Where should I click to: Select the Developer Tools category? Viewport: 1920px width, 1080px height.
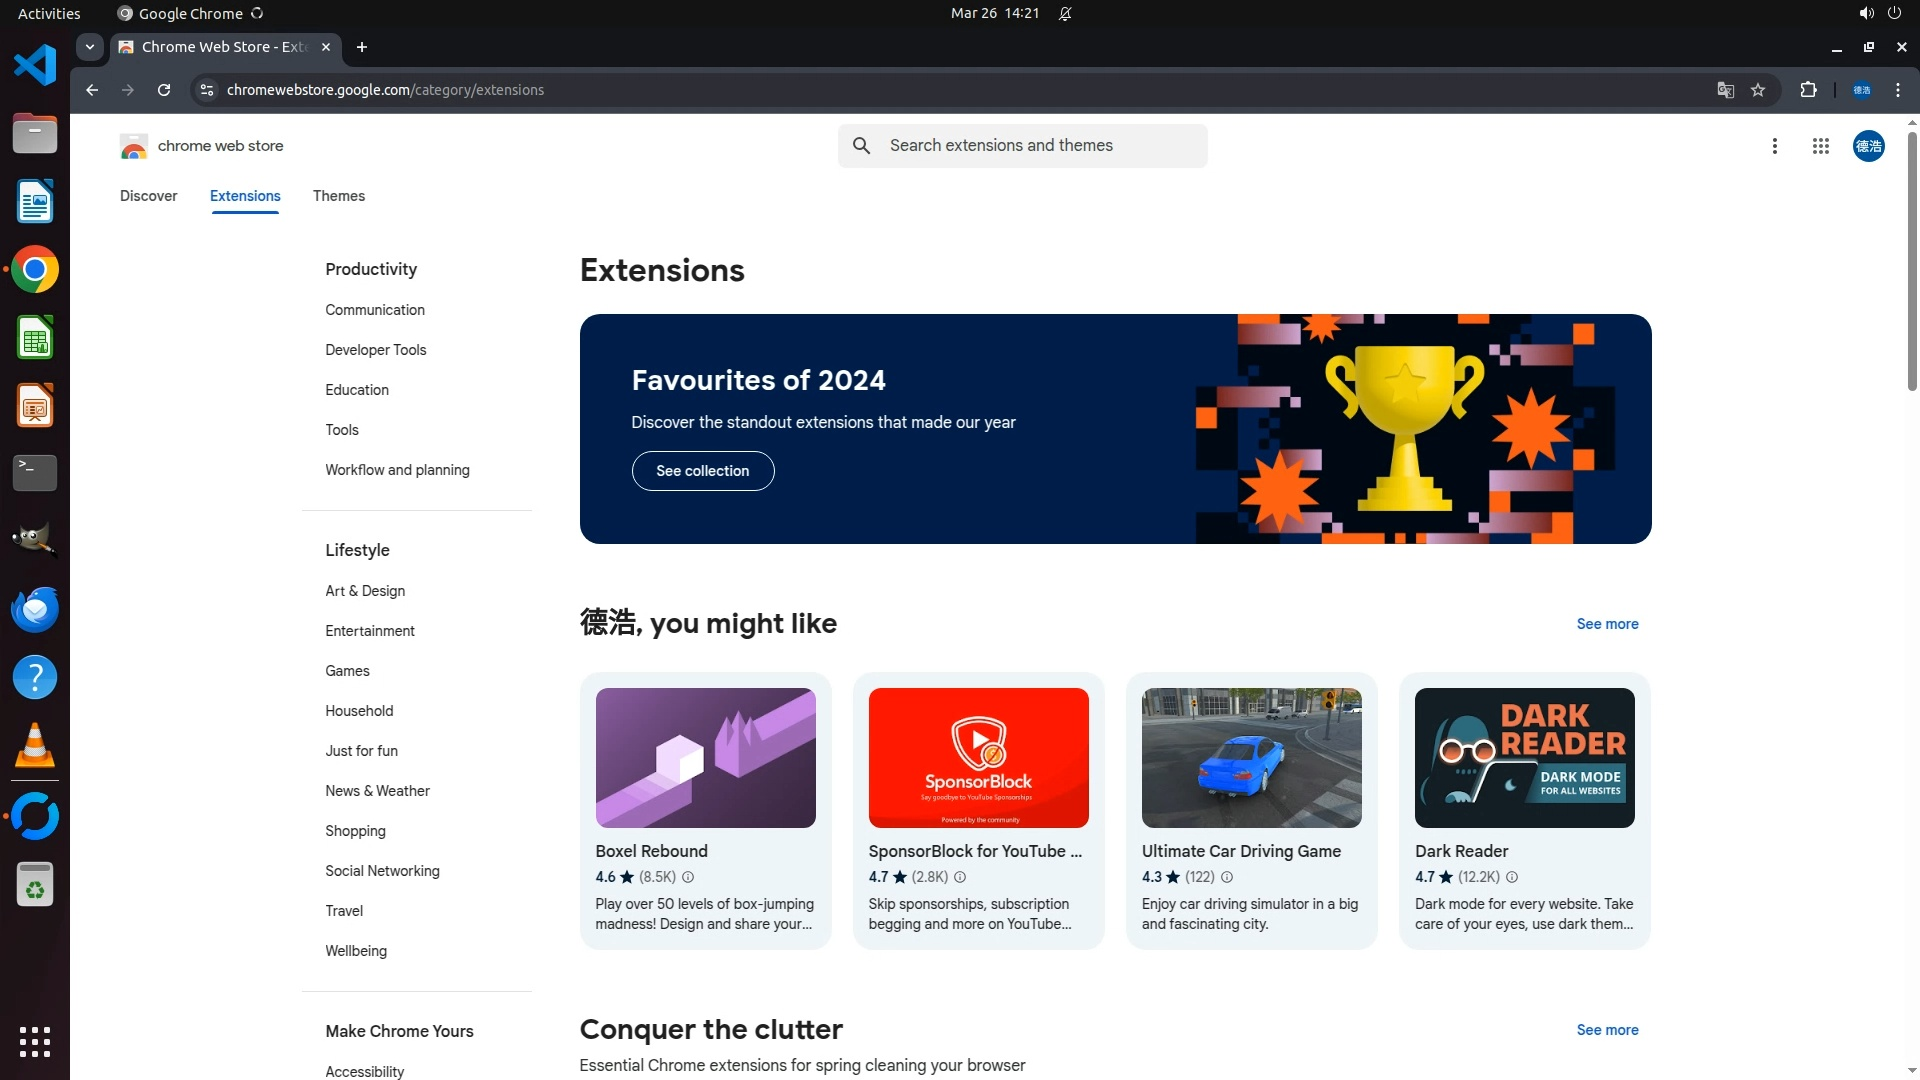pyautogui.click(x=375, y=350)
